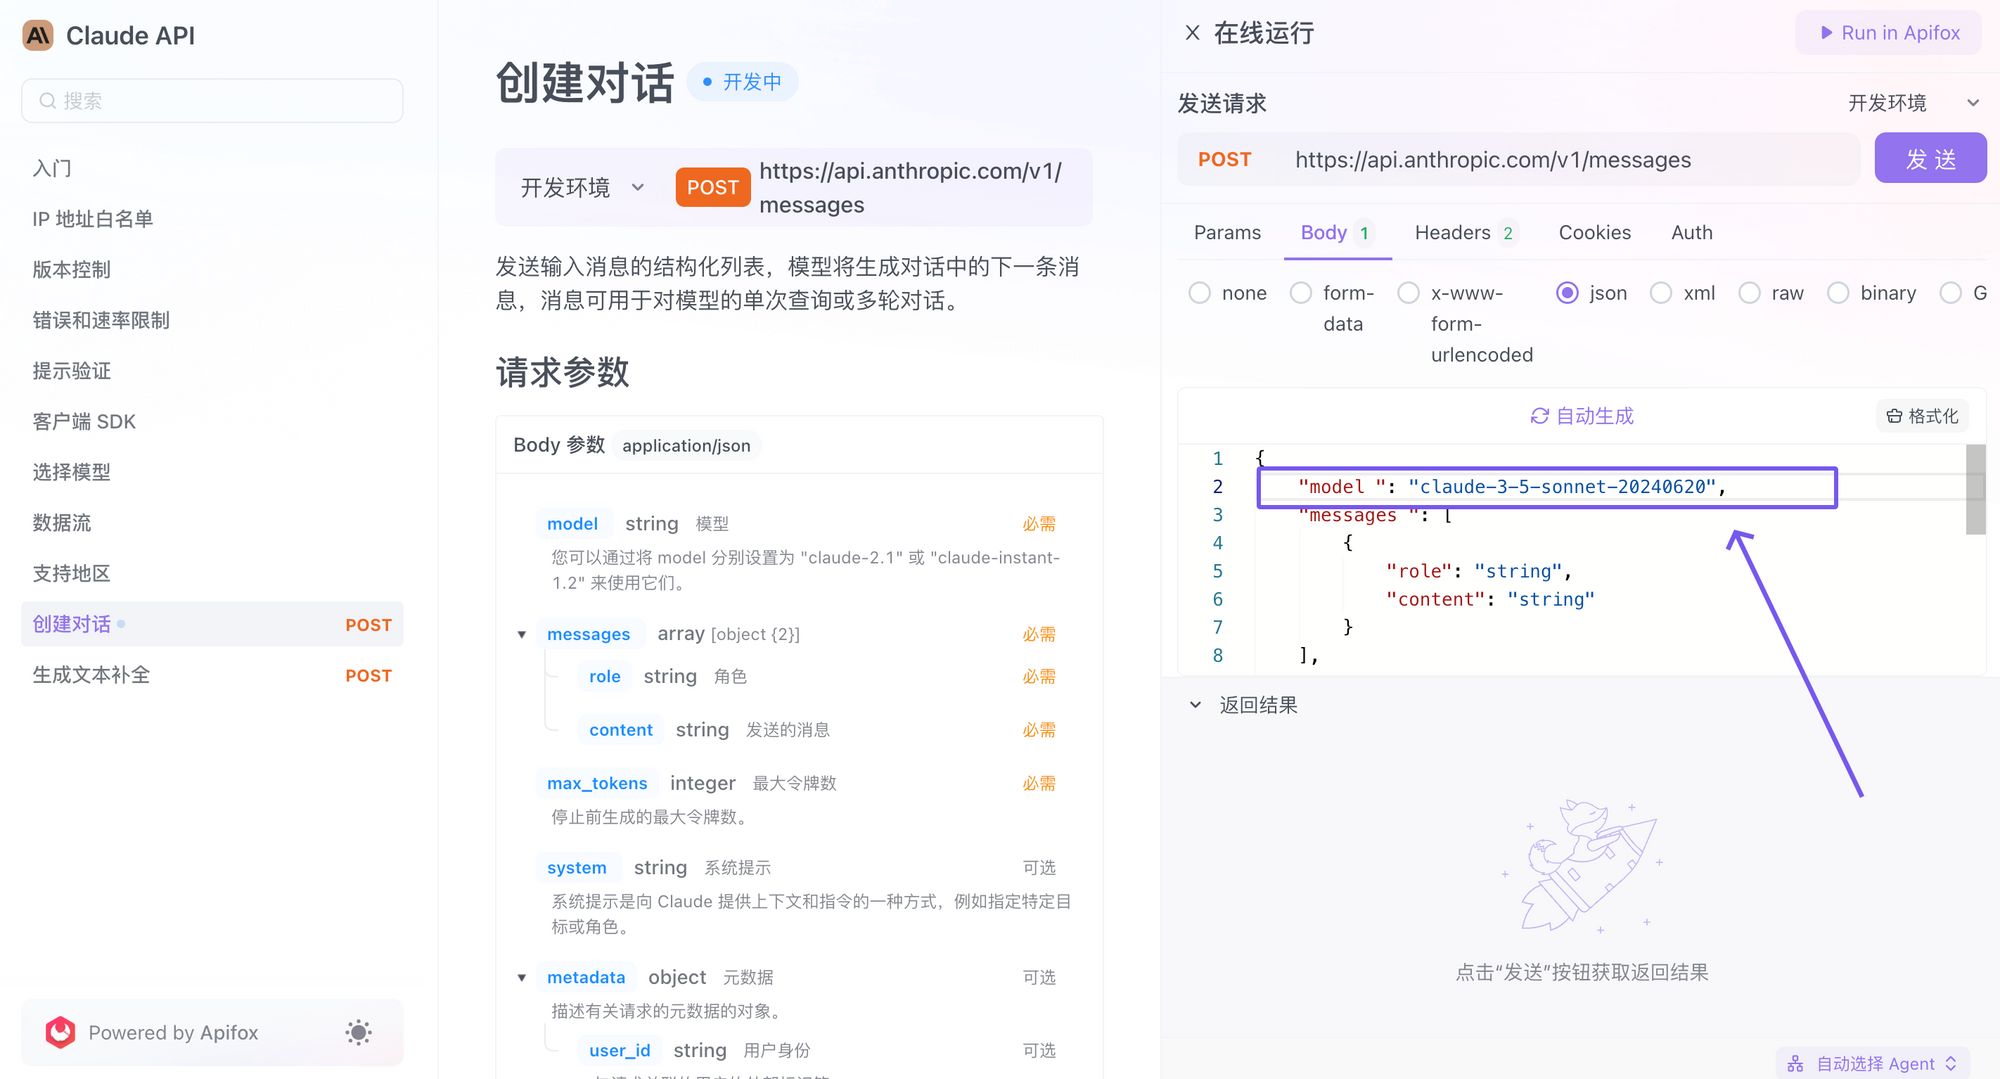Close the 在线运行 panel with X icon

click(1192, 33)
